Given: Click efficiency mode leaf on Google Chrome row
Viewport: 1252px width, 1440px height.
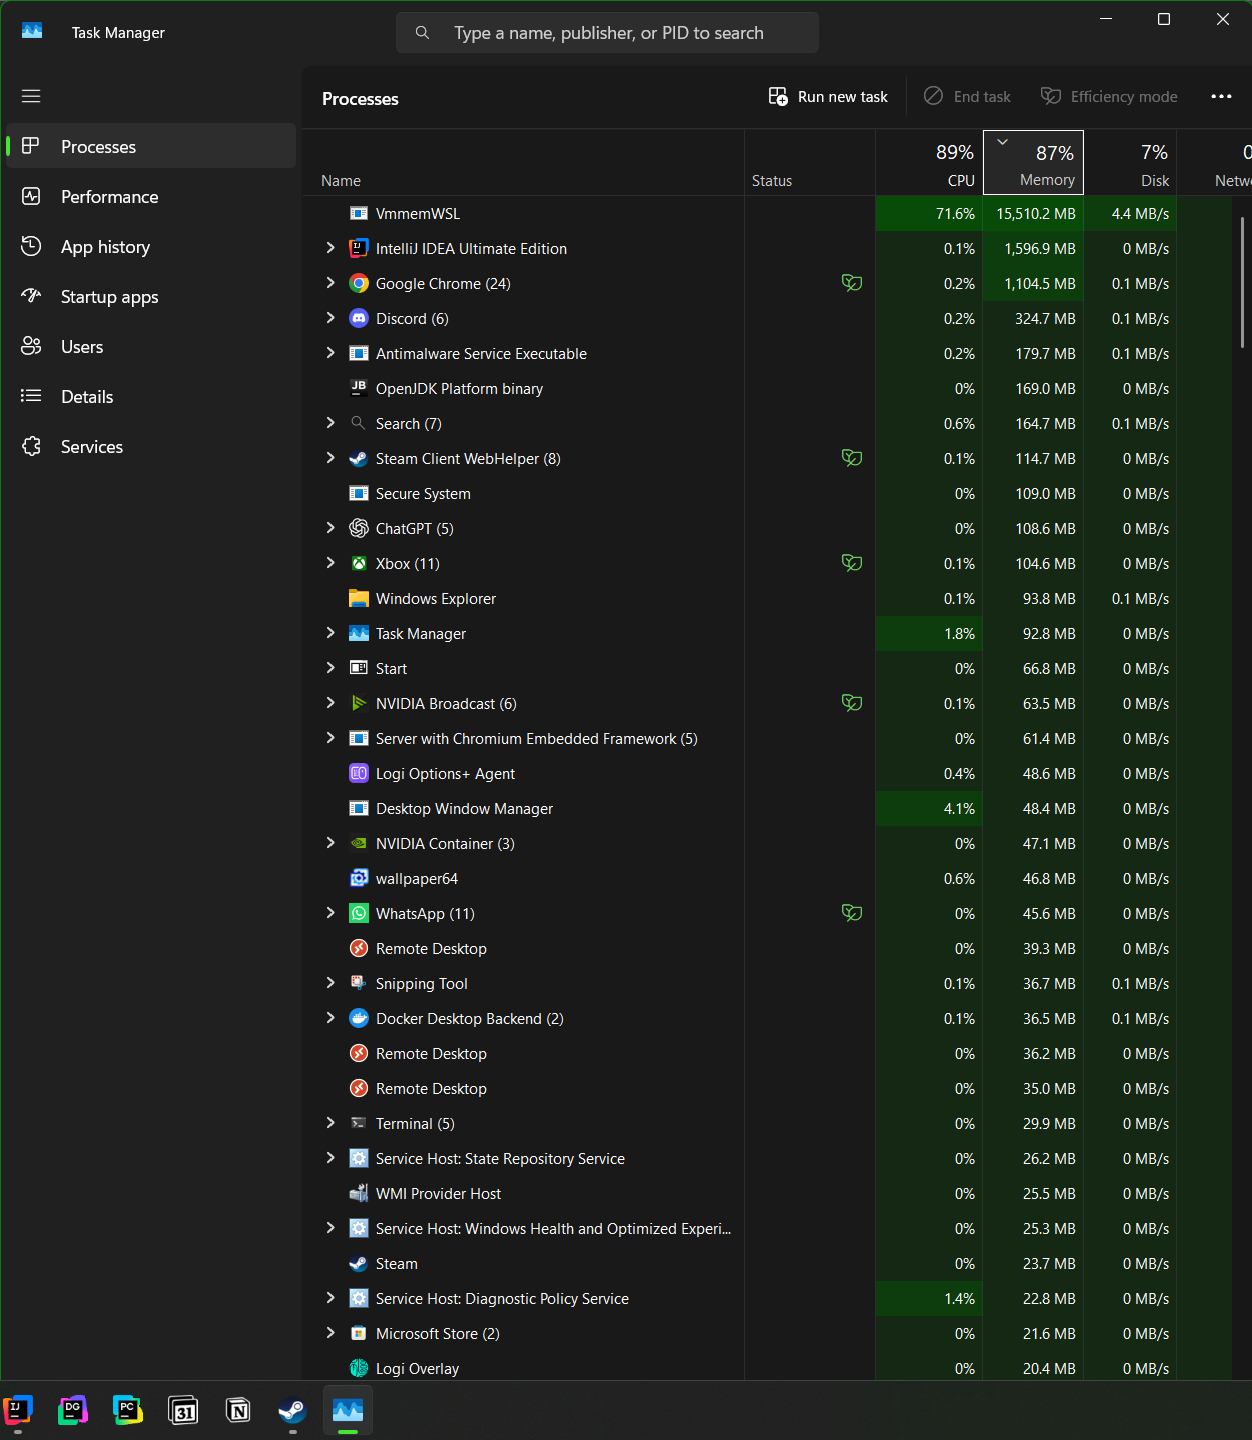Looking at the screenshot, I should (852, 283).
